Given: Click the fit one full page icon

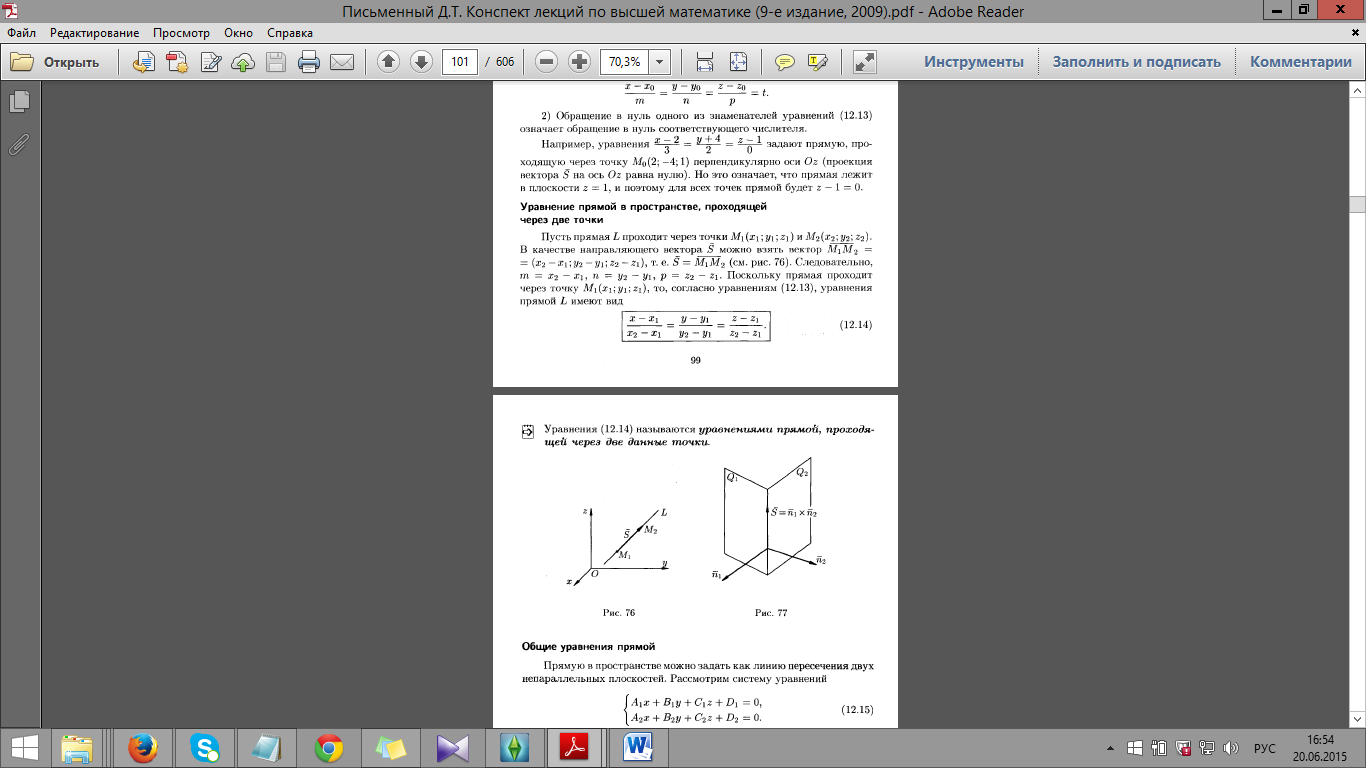Looking at the screenshot, I should pyautogui.click(x=738, y=62).
